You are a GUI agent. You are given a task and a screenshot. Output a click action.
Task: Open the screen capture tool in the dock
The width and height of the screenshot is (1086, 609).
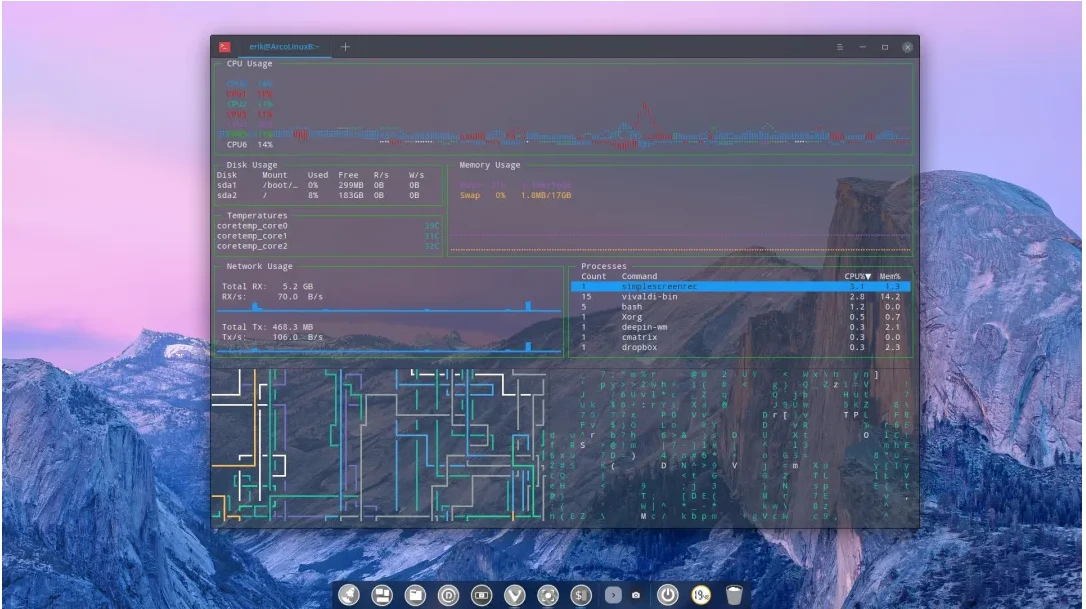click(546, 594)
